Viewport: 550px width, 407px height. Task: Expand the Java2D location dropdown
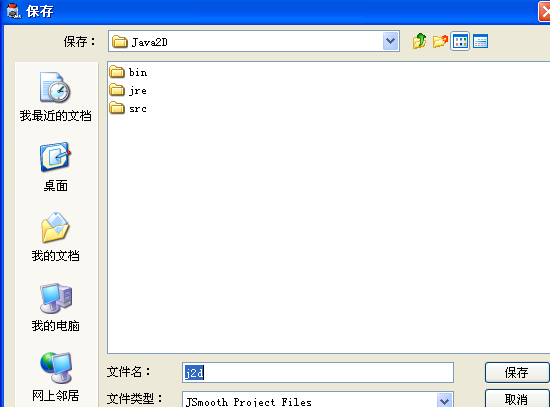[390, 41]
